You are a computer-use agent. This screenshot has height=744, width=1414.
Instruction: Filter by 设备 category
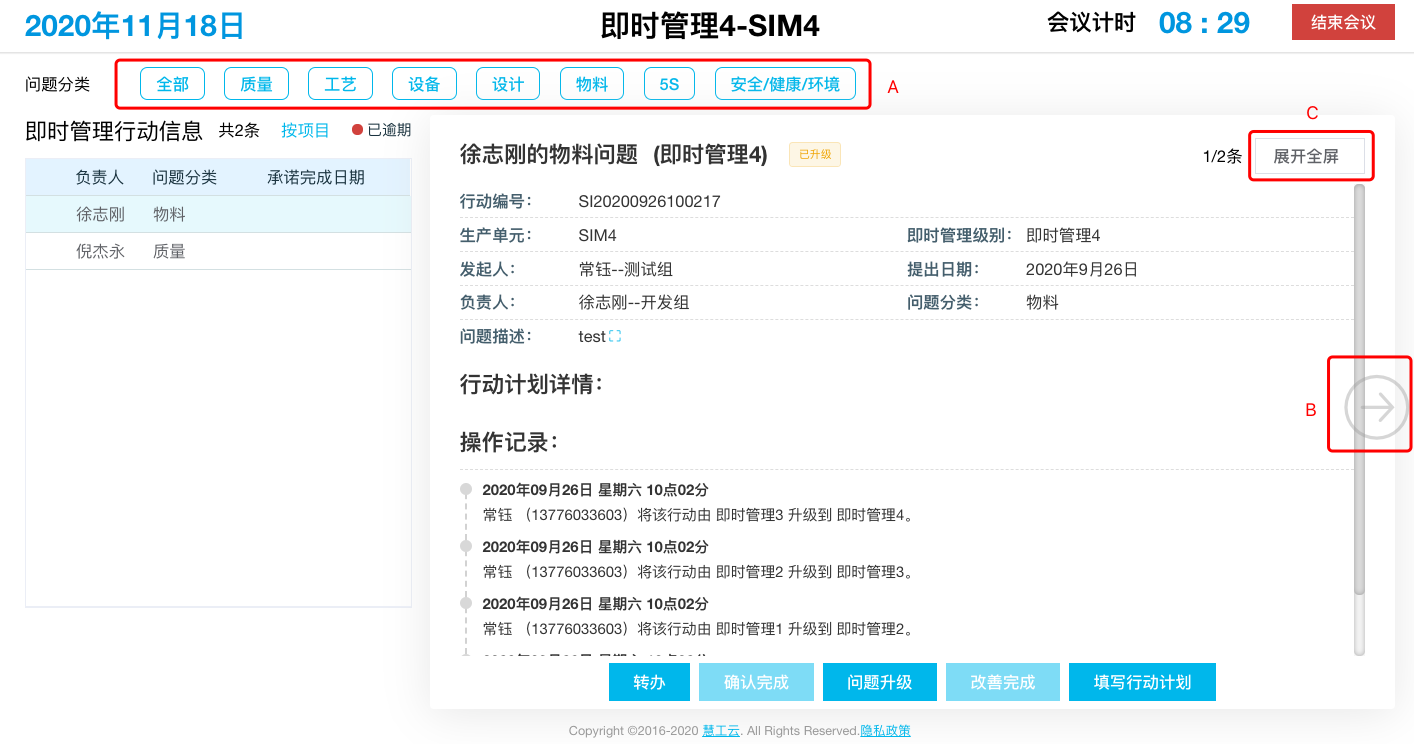coord(424,84)
